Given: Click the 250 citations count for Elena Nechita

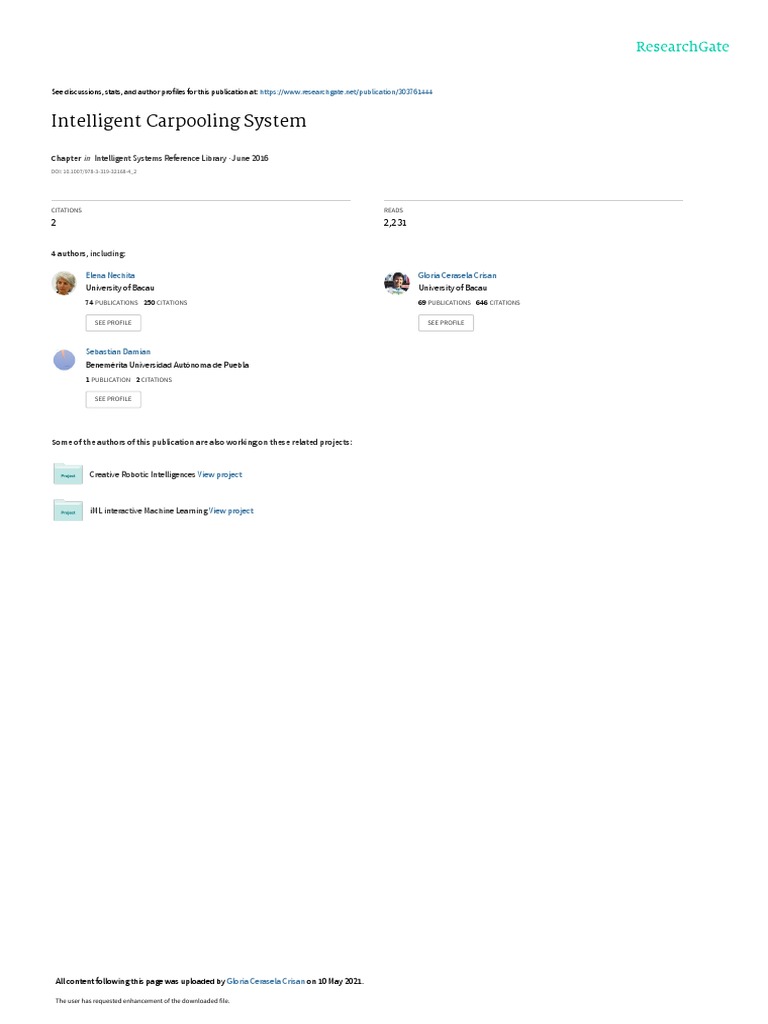Looking at the screenshot, I should point(165,303).
